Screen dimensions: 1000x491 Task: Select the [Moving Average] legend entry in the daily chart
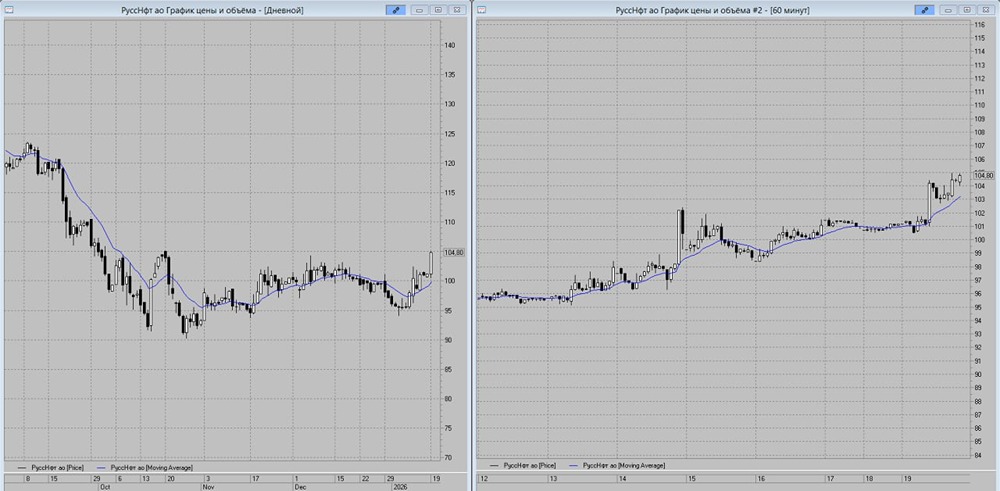tap(145, 467)
